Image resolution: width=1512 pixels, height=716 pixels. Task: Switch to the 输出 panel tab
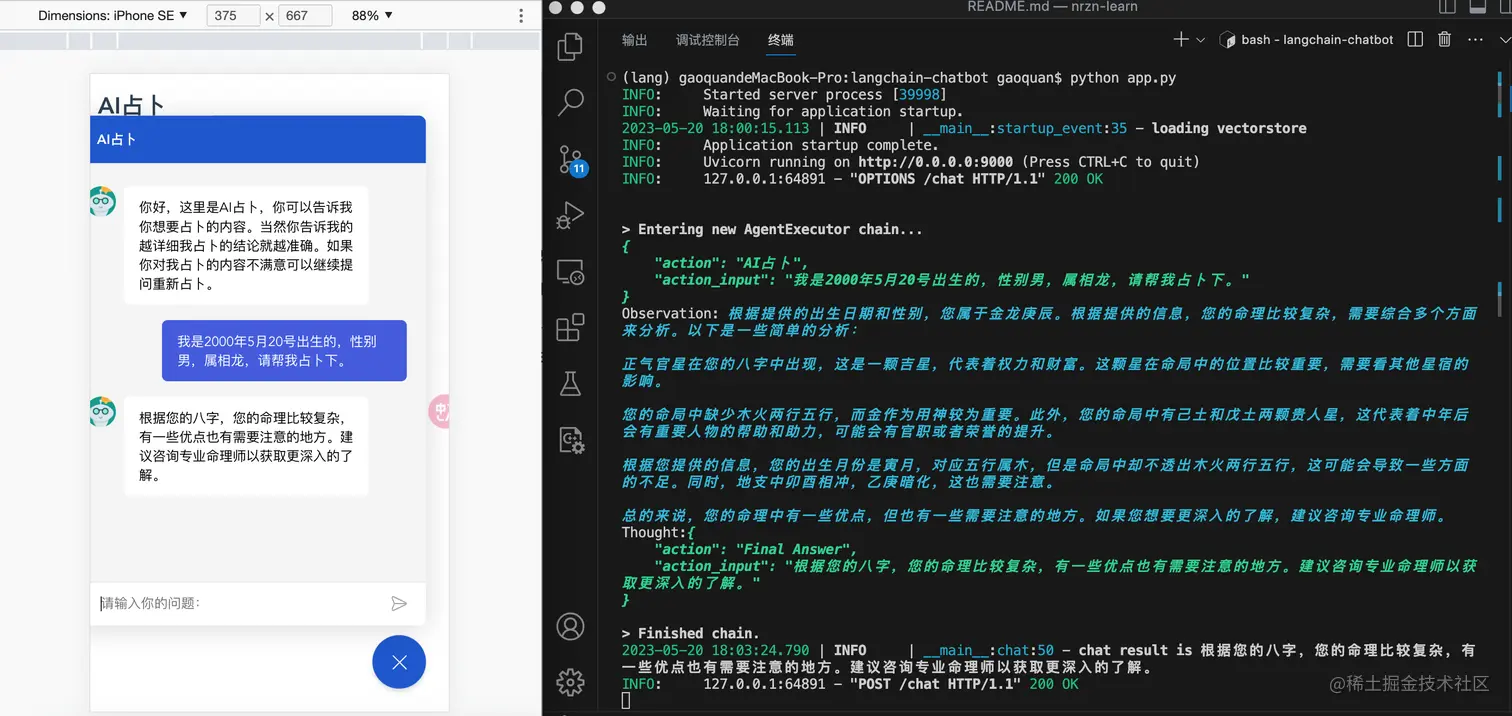pos(634,40)
